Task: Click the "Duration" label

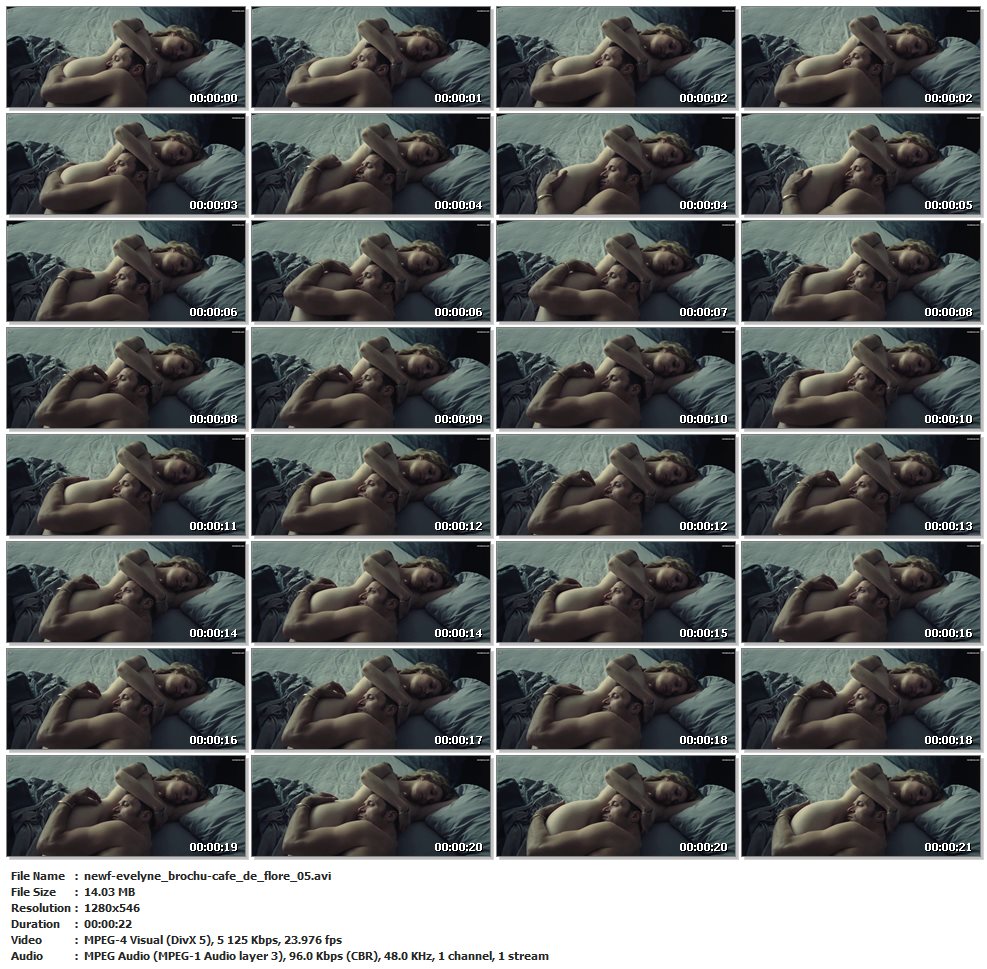Action: point(35,924)
